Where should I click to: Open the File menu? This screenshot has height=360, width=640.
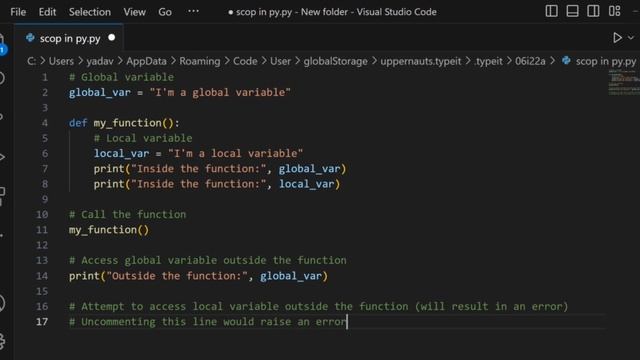point(18,12)
